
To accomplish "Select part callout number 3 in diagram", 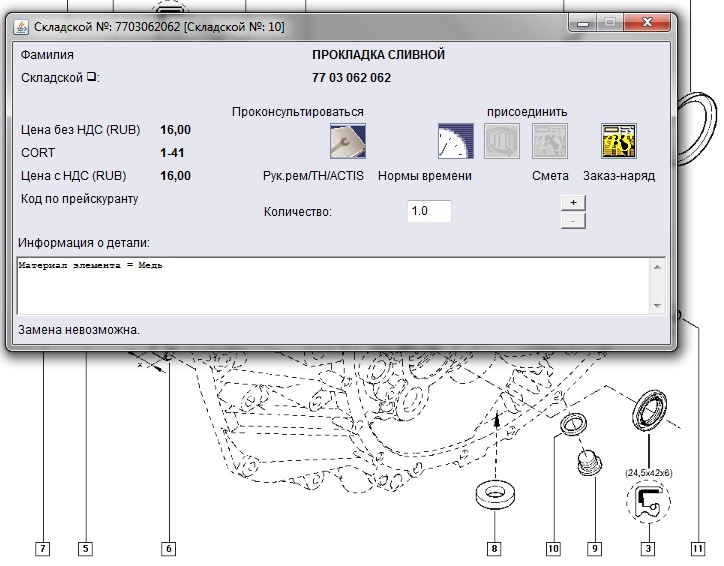I will pos(648,548).
